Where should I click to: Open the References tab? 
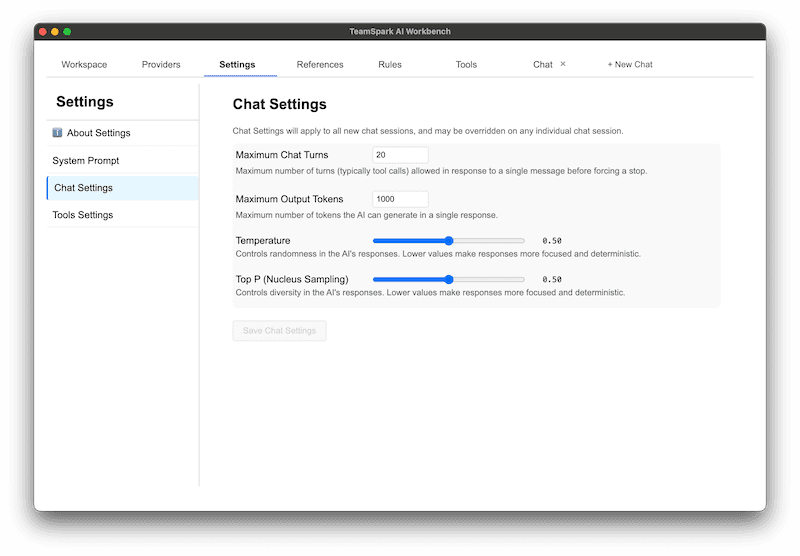click(320, 65)
